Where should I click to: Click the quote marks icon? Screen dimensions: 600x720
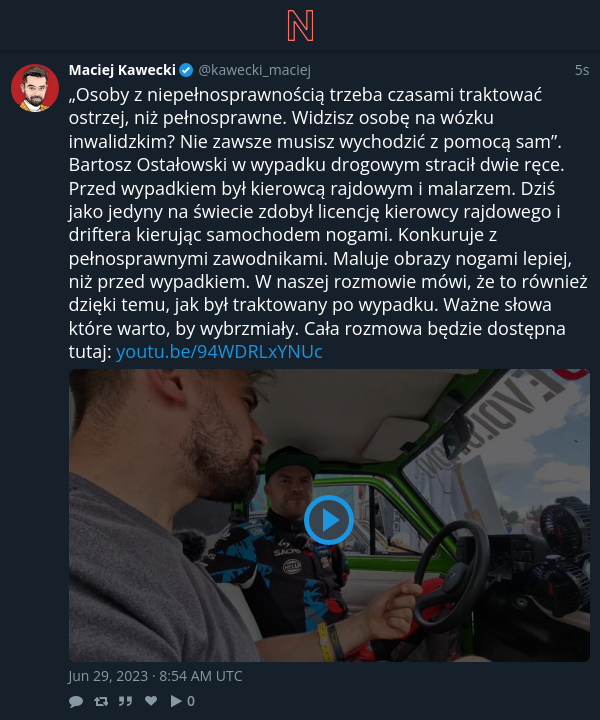click(125, 701)
